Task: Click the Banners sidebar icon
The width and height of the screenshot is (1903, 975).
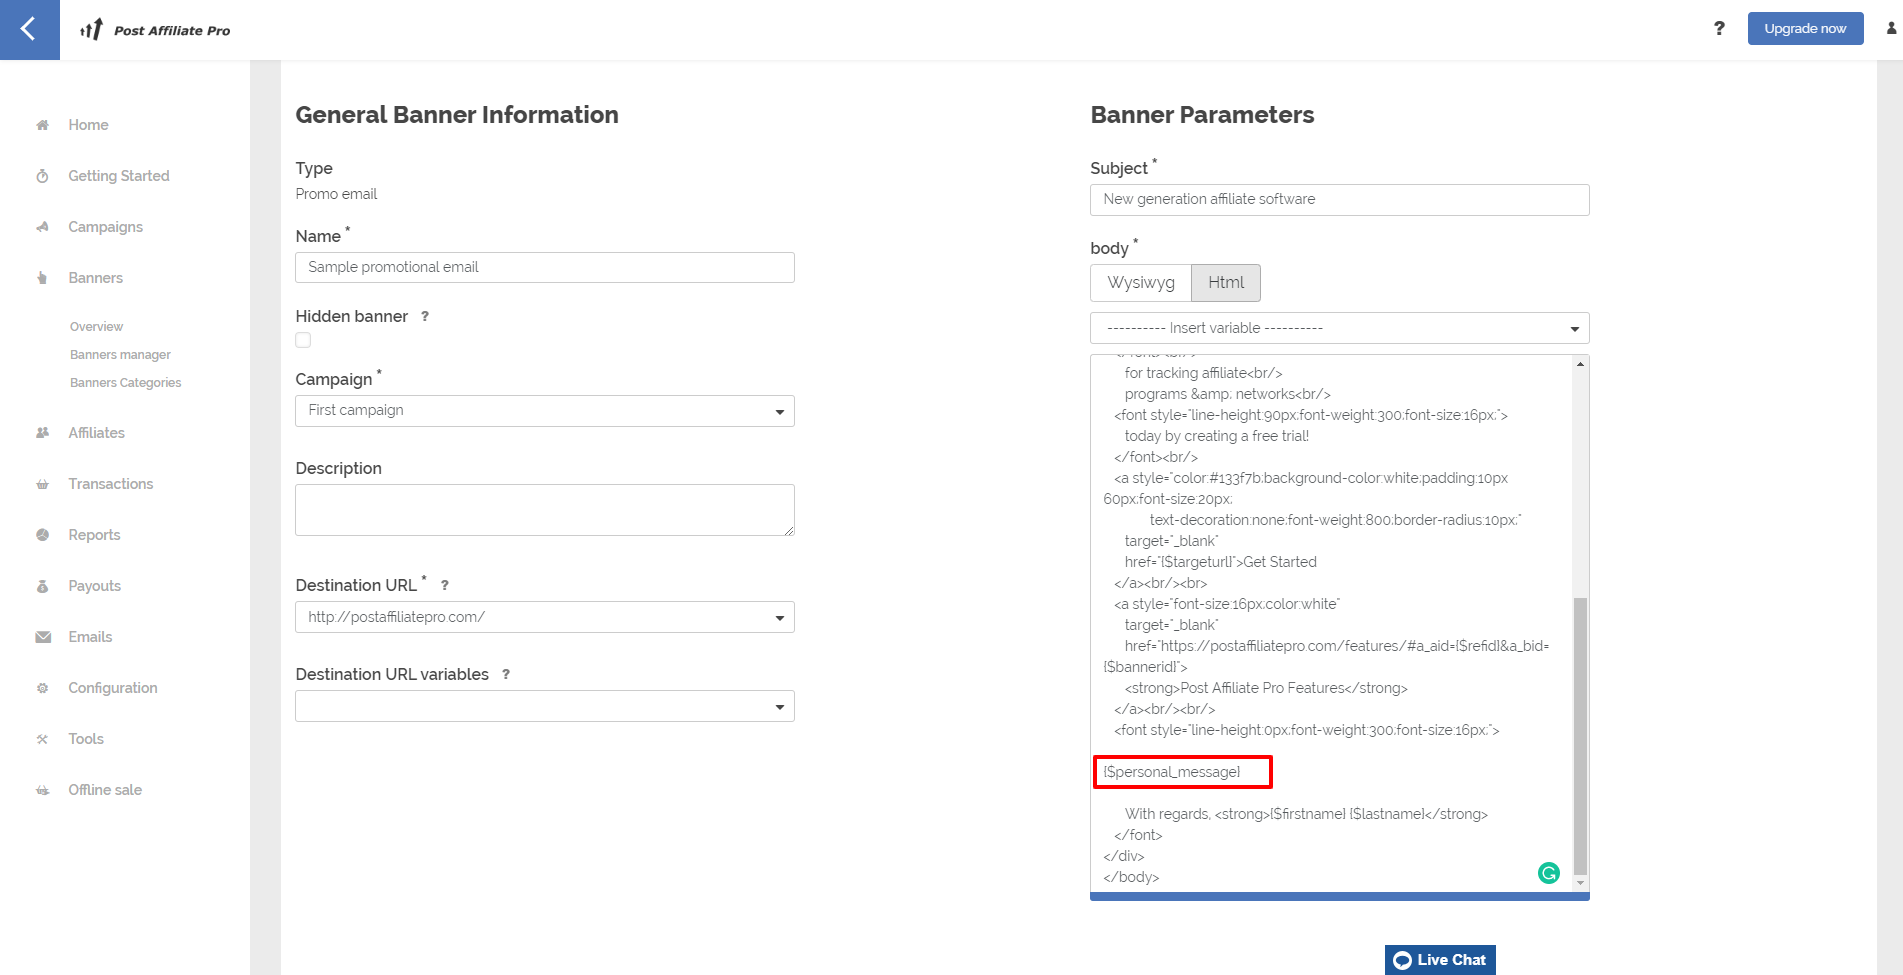Action: [42, 278]
